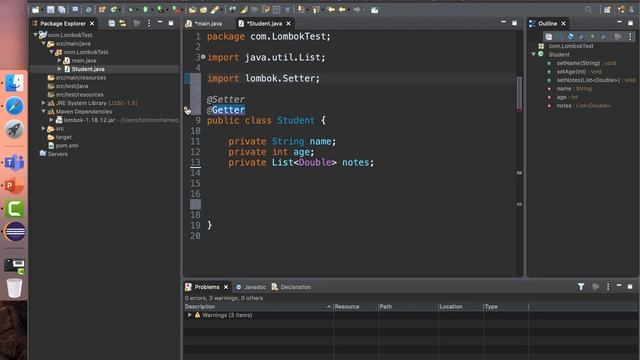The width and height of the screenshot is (640, 360).
Task: Click the editor vertical scrollbar thumb
Action: click(519, 93)
